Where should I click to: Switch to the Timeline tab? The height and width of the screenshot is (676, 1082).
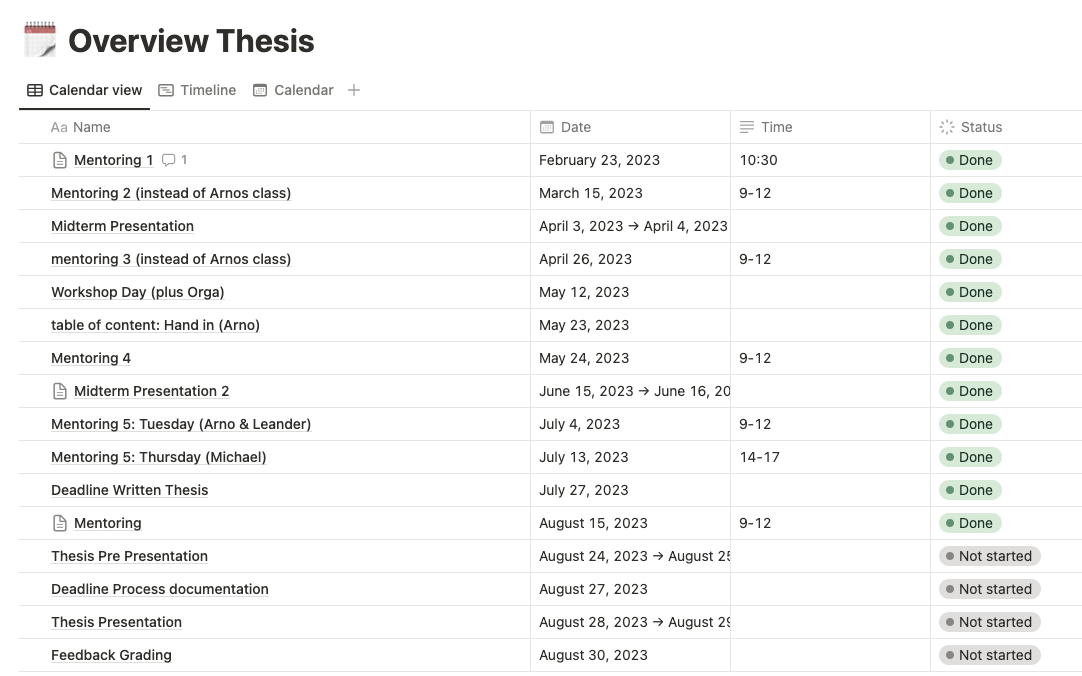click(x=208, y=90)
